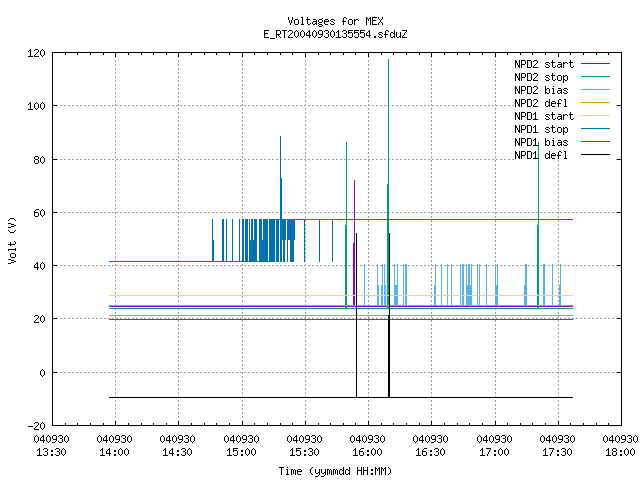Image resolution: width=640 pixels, height=480 pixels.
Task: Click the 'NPD2 start' legend label
Action: [544, 64]
